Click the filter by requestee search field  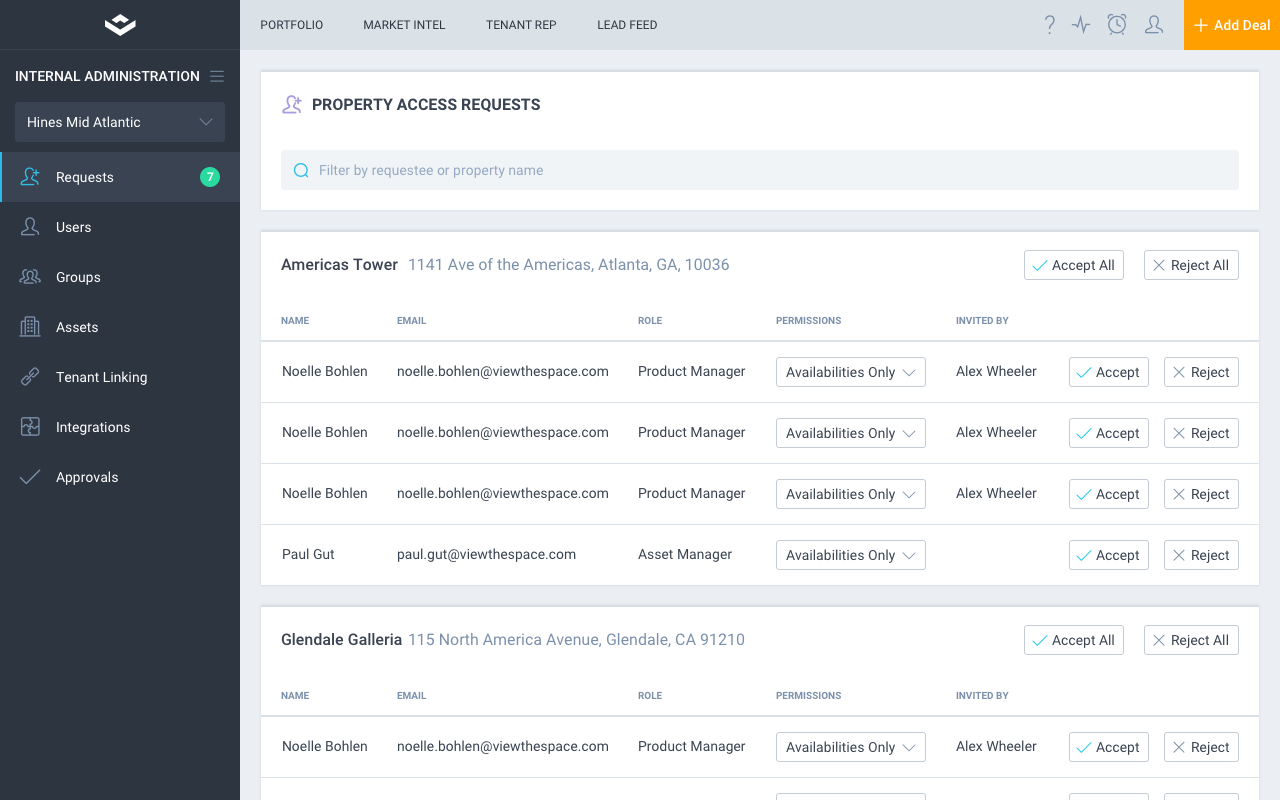click(760, 170)
